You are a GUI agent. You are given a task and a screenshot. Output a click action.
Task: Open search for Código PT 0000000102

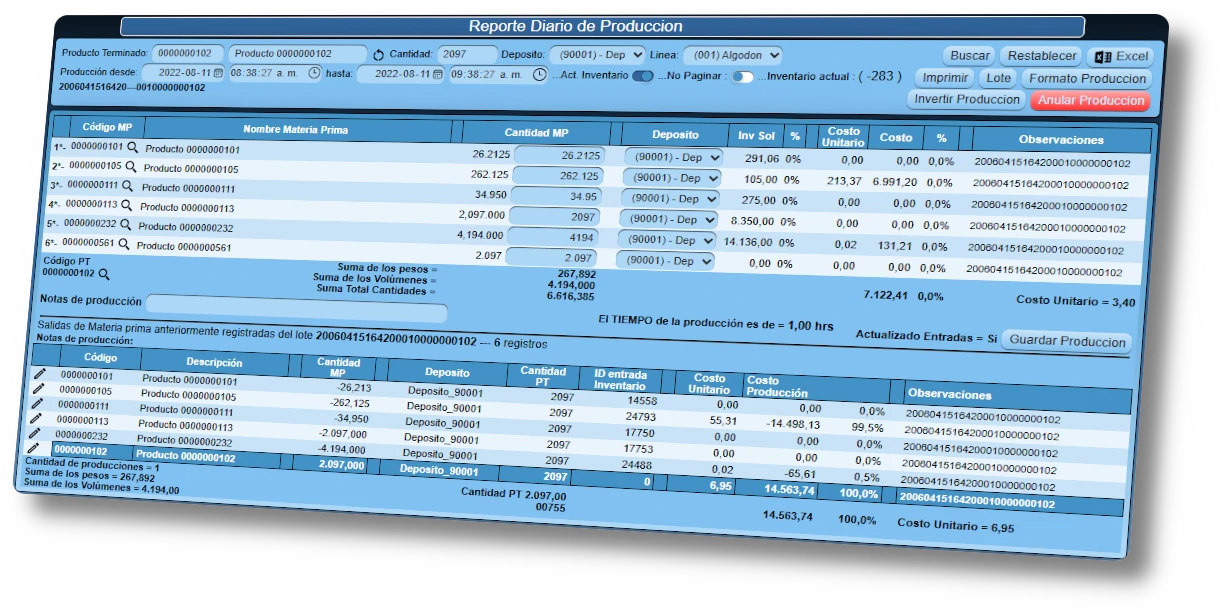[103, 273]
